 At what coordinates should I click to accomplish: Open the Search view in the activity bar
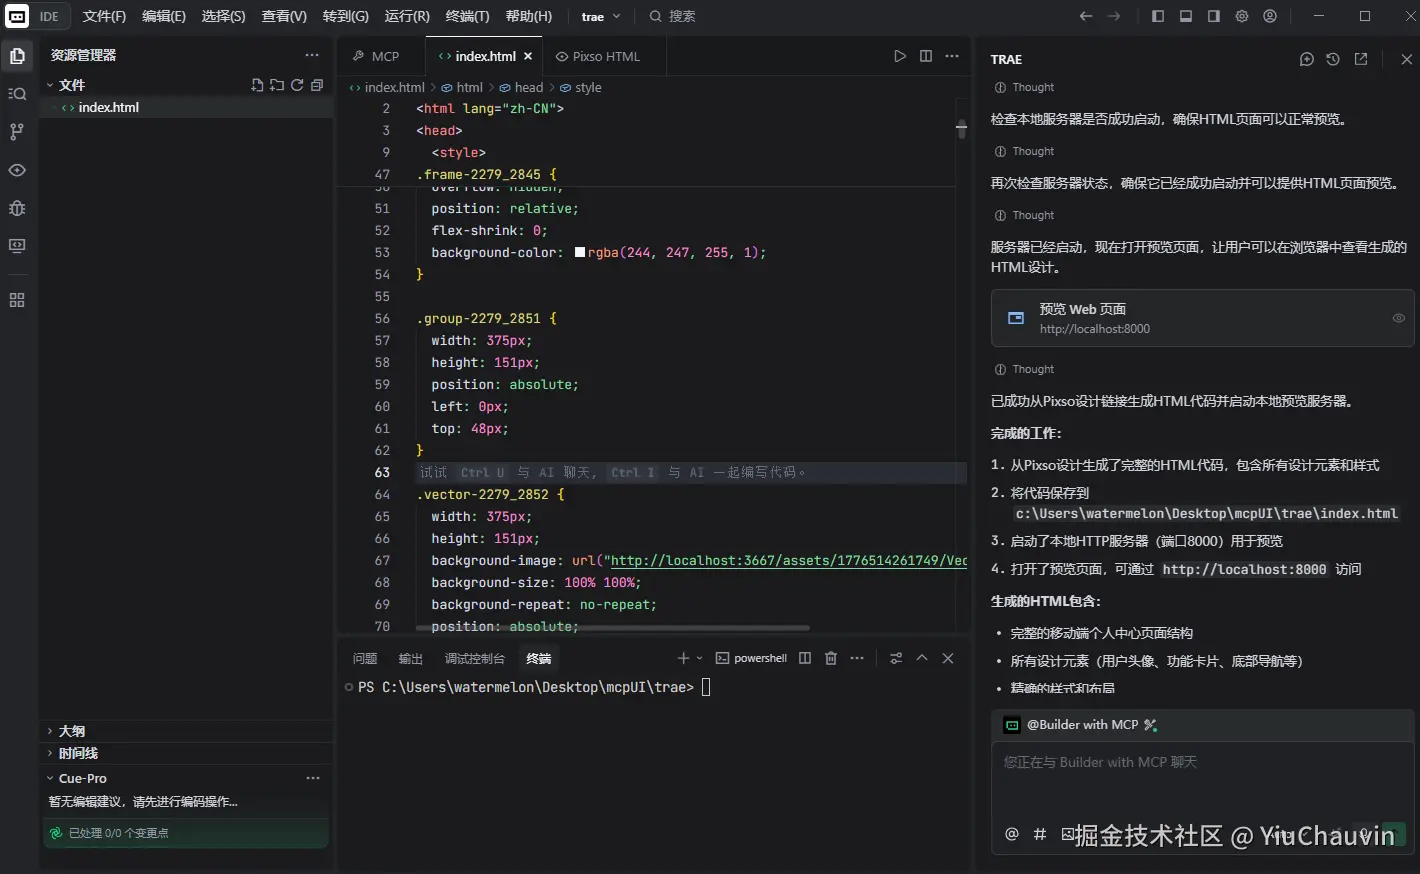pyautogui.click(x=17, y=94)
